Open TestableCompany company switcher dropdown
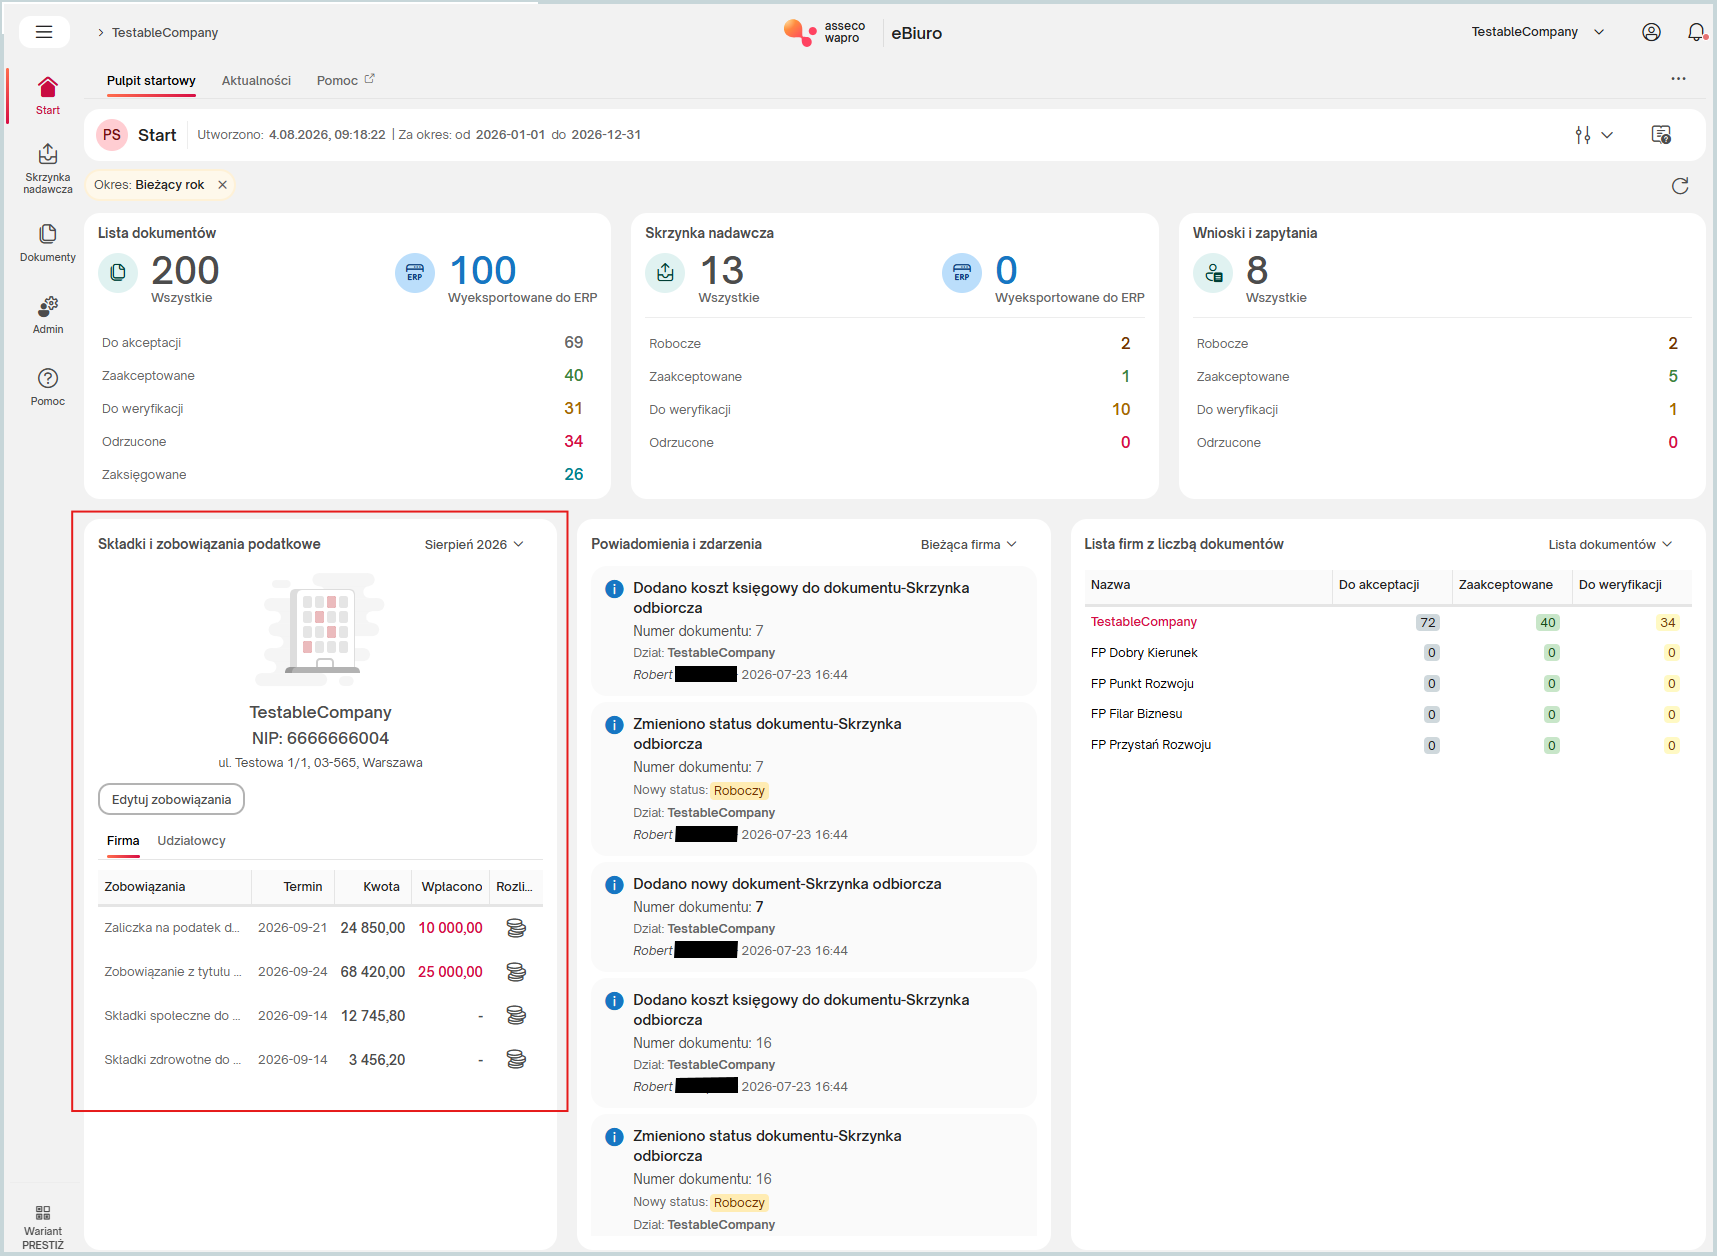The height and width of the screenshot is (1256, 1717). (x=1538, y=32)
